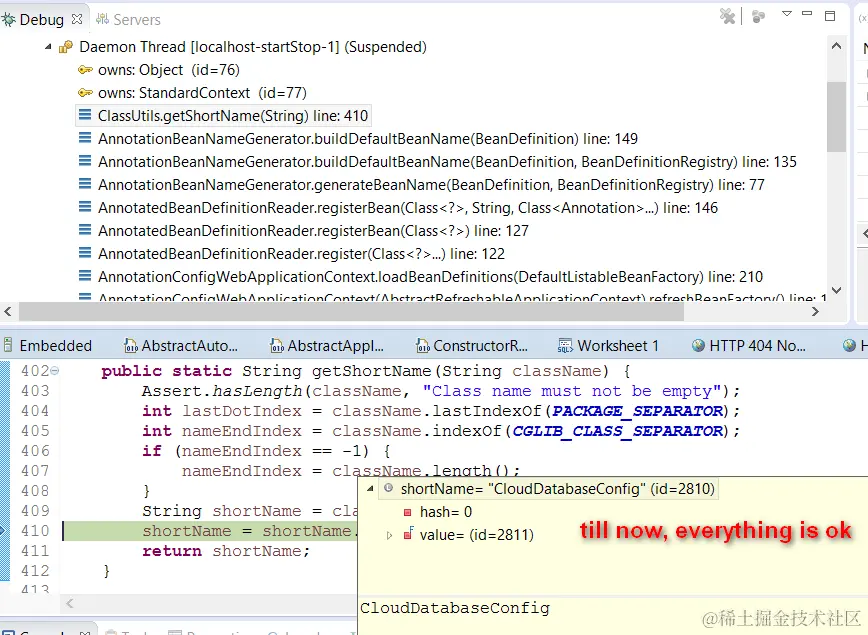Viewport: 868px width, 635px height.
Task: Click the Debug view horizontal scroll right arrow
Action: click(x=815, y=312)
